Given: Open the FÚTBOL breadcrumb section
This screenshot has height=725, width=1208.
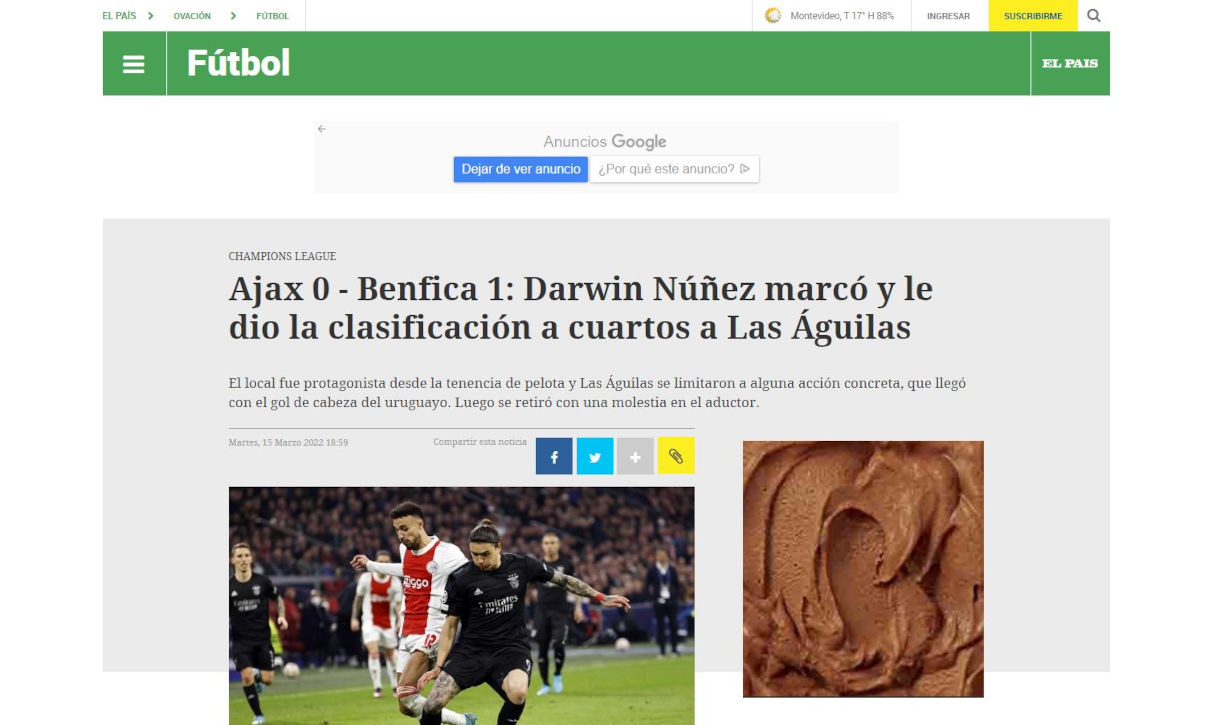Looking at the screenshot, I should tap(272, 16).
